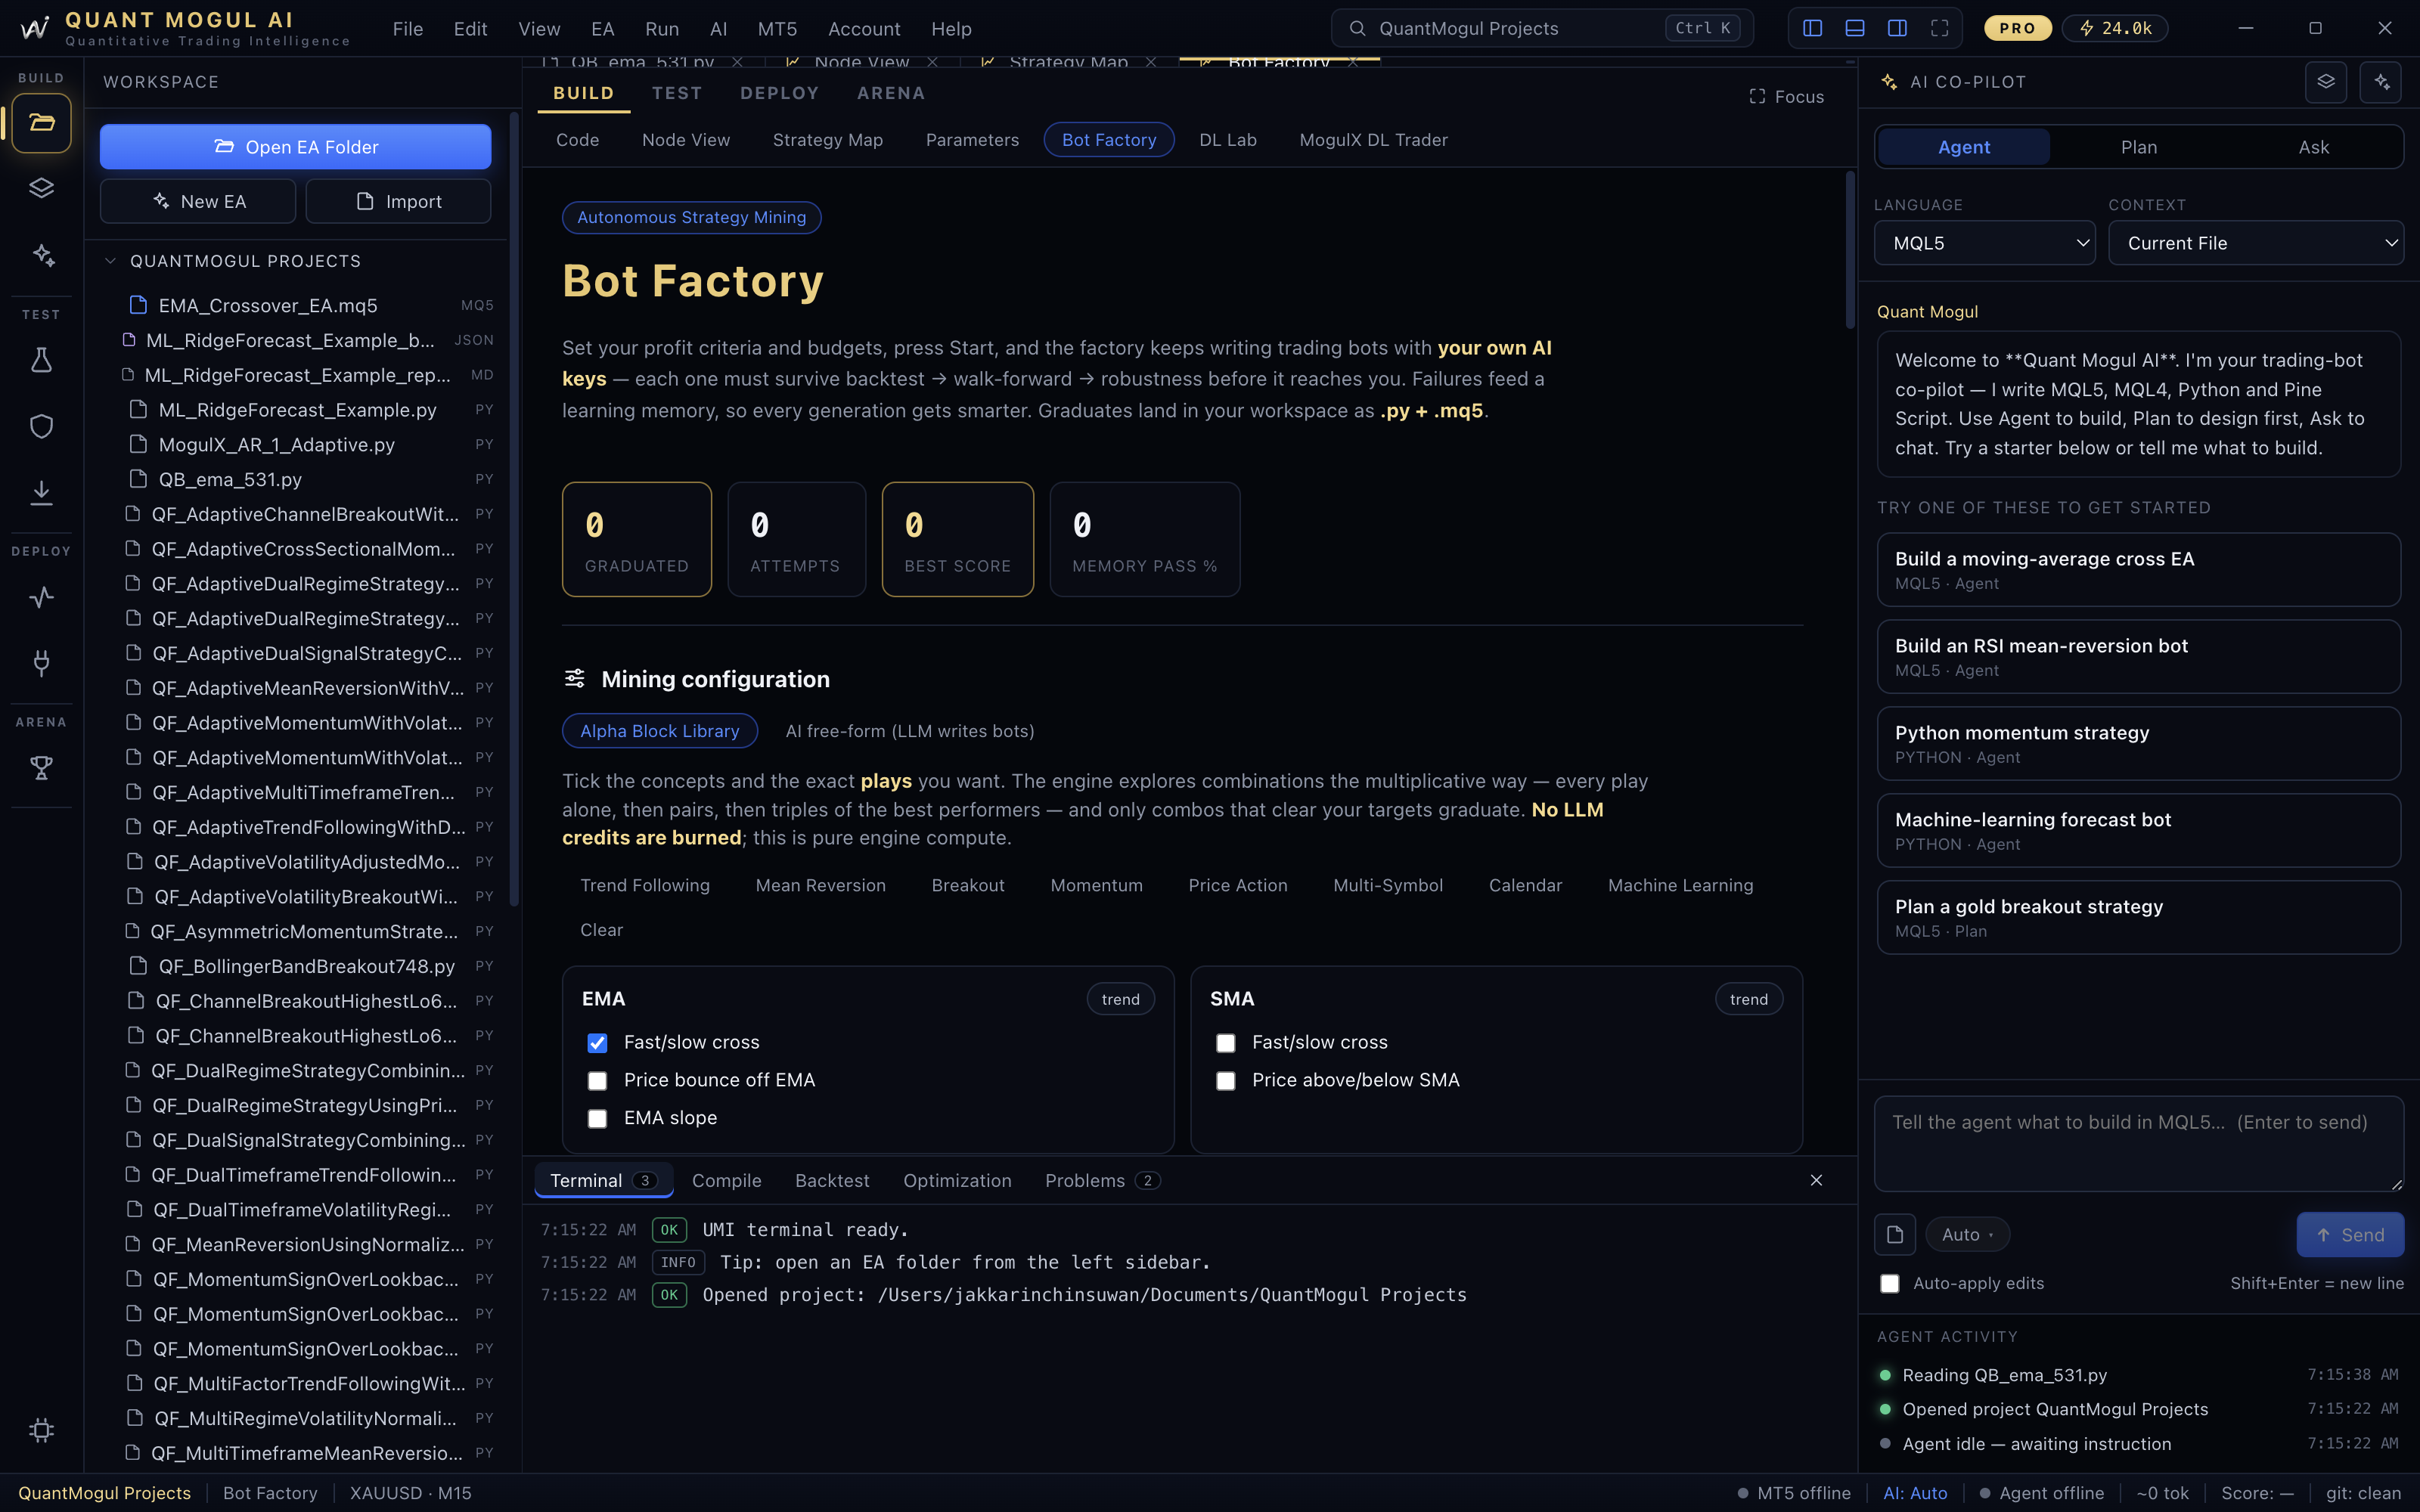Collapse the QuantMogul Projects tree
Viewport: 2420px width, 1512px height.
[111, 261]
